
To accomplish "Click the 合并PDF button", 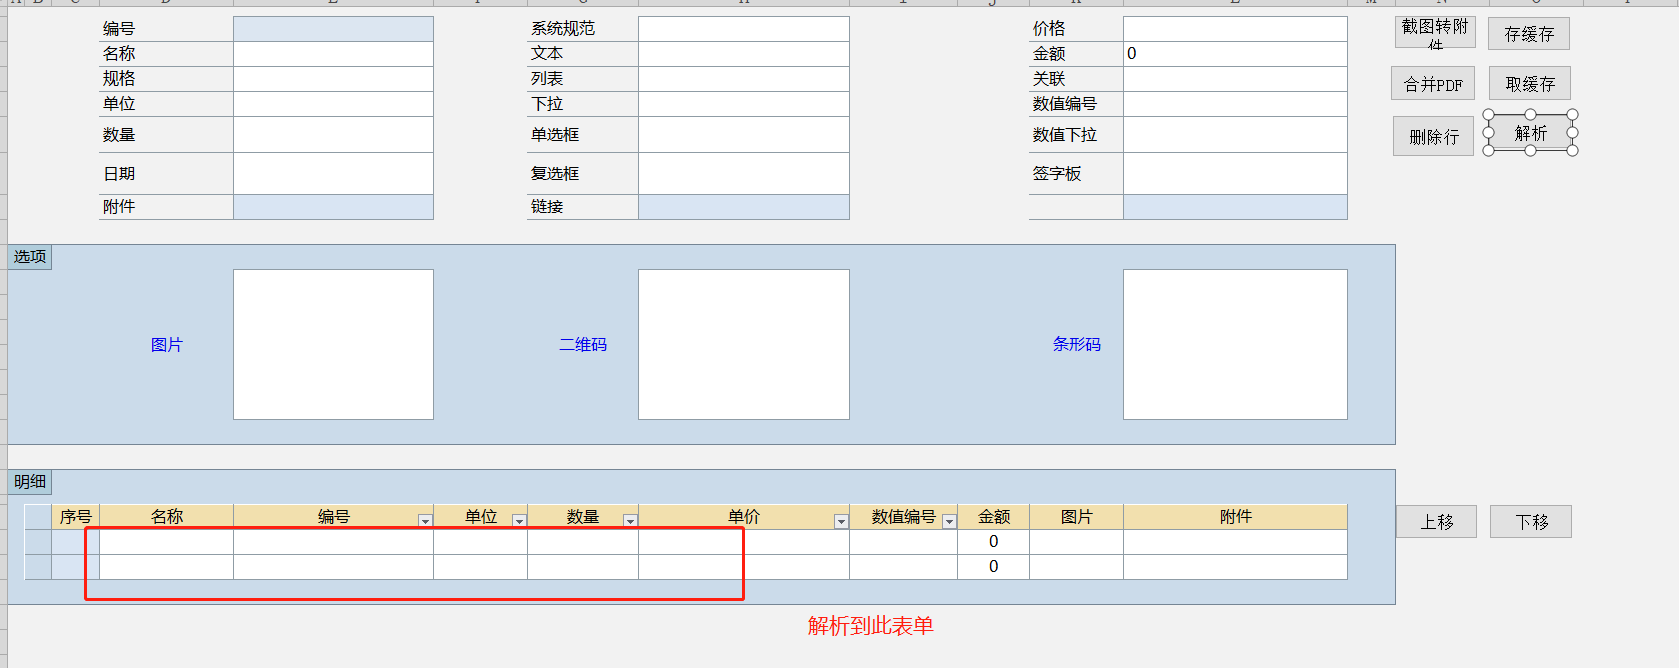I will point(1432,84).
